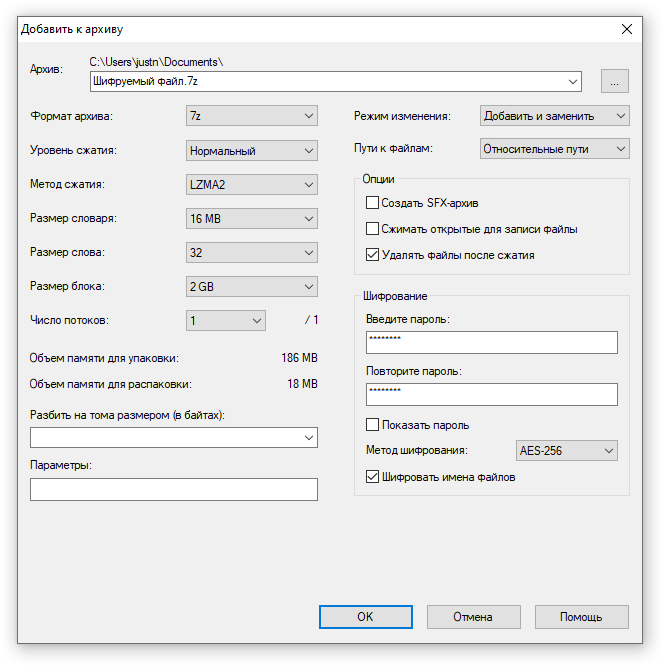Click the C:\Users\justn\Documents\ path text
Image resolution: width=664 pixels, height=666 pixels.
click(156, 62)
